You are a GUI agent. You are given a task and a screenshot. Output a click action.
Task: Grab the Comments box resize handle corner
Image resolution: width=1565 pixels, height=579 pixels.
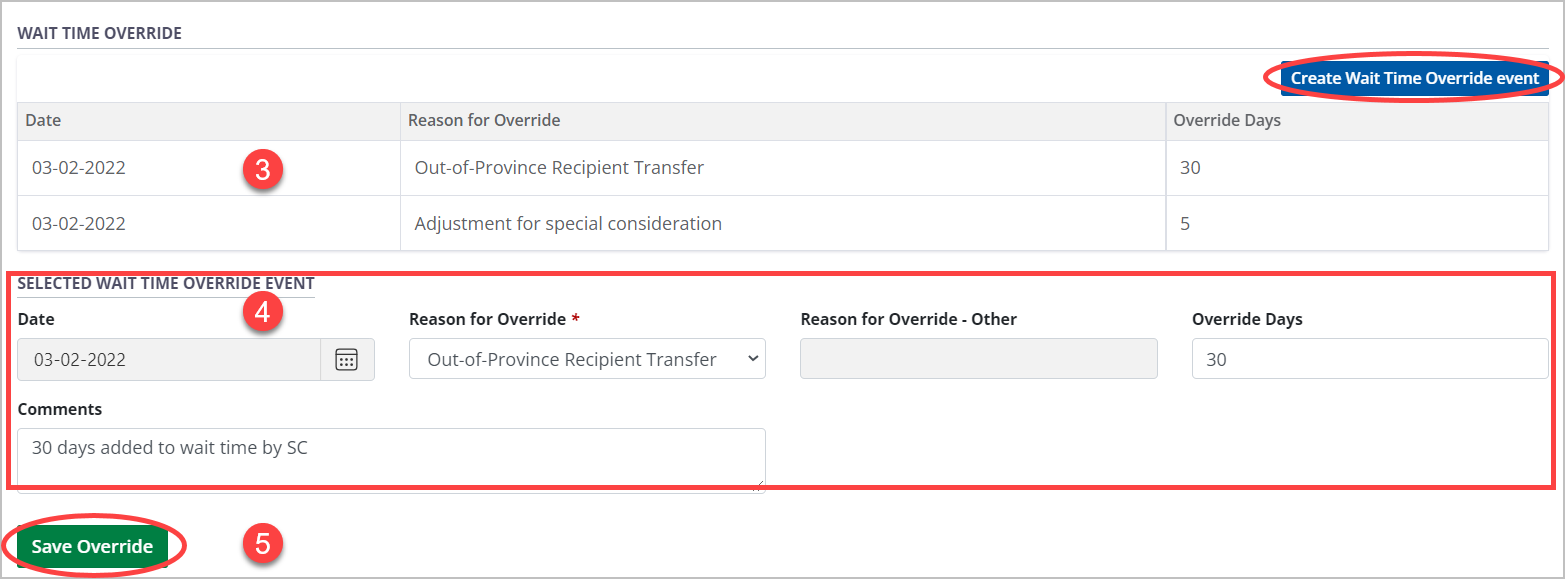pos(760,487)
